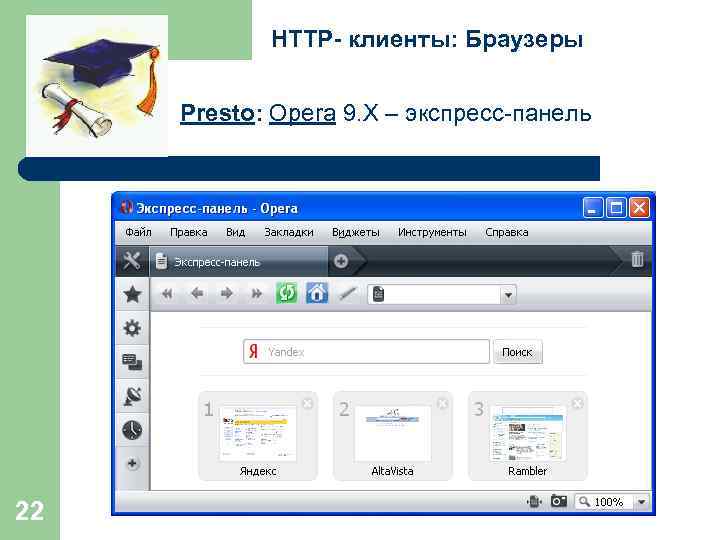Click the Opera underlined link
The image size is (720, 540).
coord(302,113)
